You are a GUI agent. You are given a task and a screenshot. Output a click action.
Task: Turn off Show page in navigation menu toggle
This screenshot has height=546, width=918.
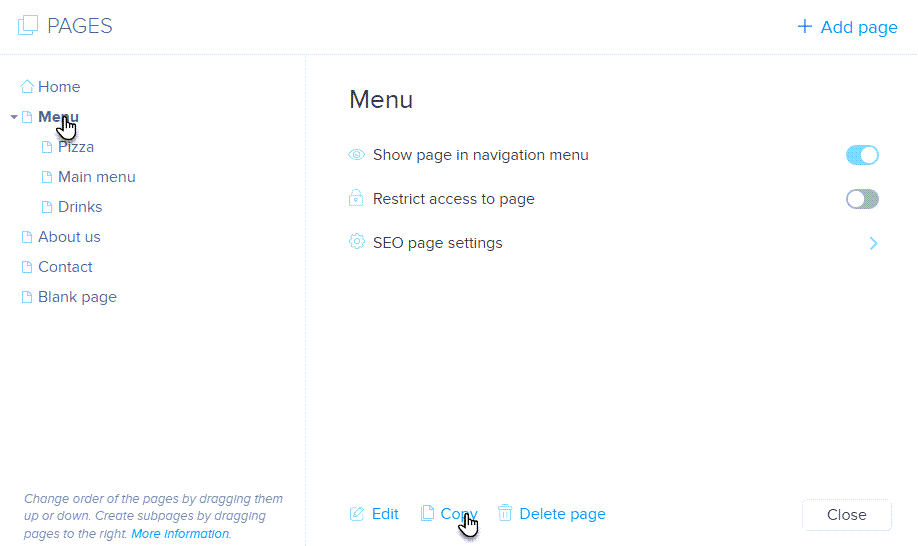862,155
